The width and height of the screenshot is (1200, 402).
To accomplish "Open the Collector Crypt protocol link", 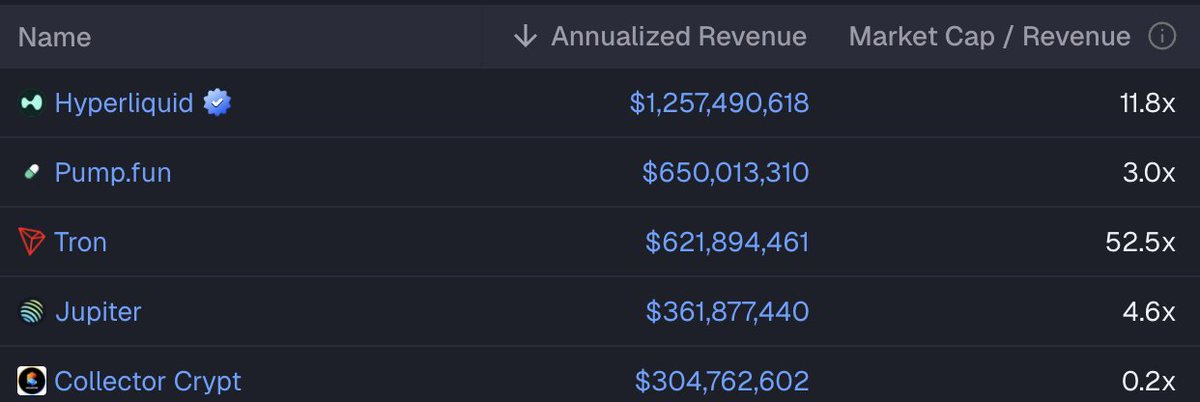I will click(x=148, y=381).
